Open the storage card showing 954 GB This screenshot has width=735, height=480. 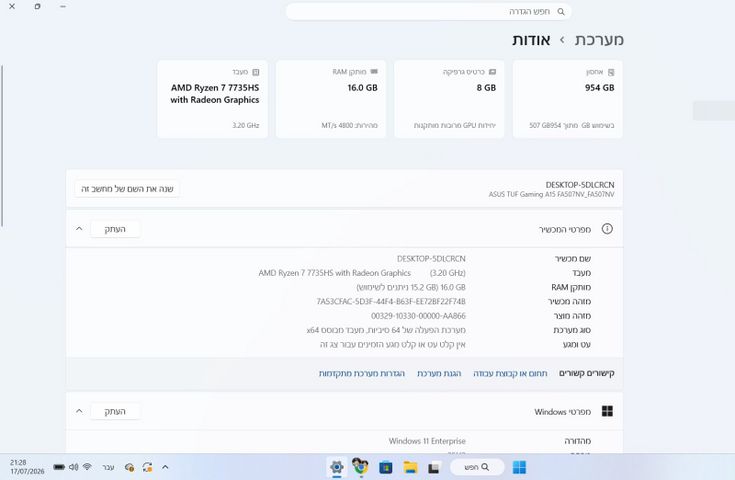(568, 99)
